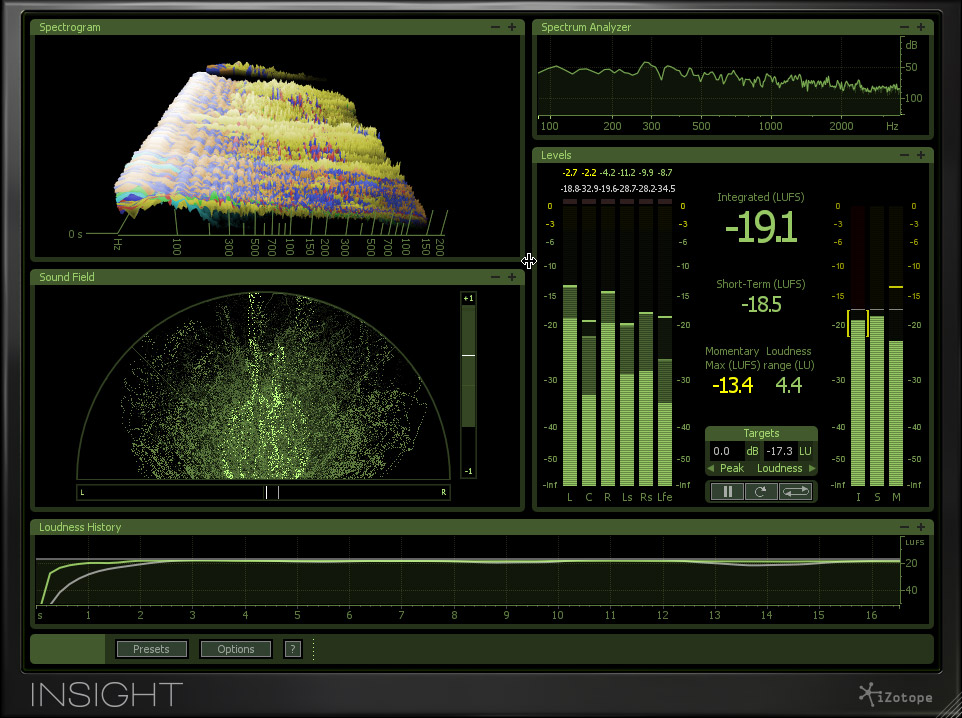Viewport: 962px width, 718px height.
Task: Minimize the Levels panel
Action: tap(905, 155)
